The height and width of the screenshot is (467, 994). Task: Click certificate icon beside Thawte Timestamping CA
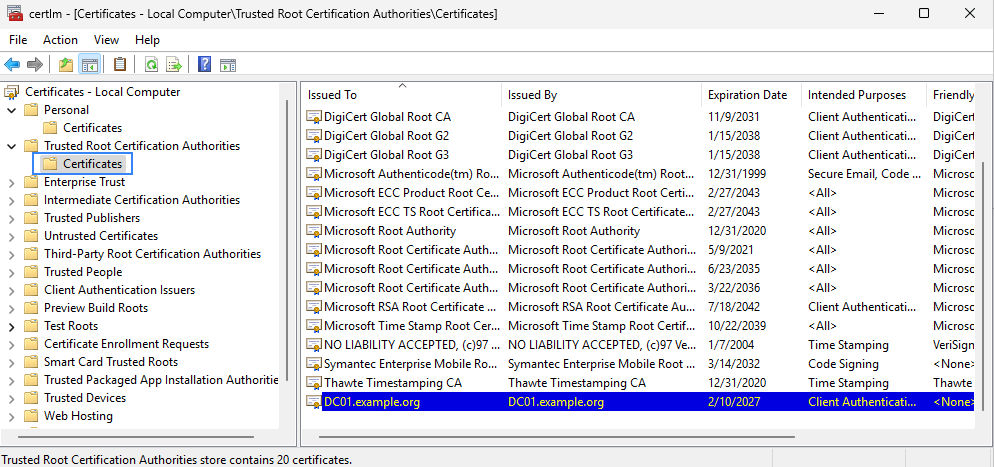314,383
